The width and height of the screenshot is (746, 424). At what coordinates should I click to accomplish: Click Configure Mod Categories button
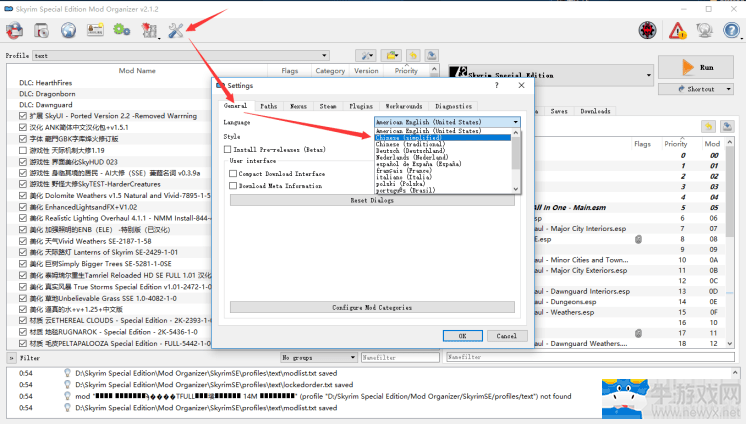[372, 307]
